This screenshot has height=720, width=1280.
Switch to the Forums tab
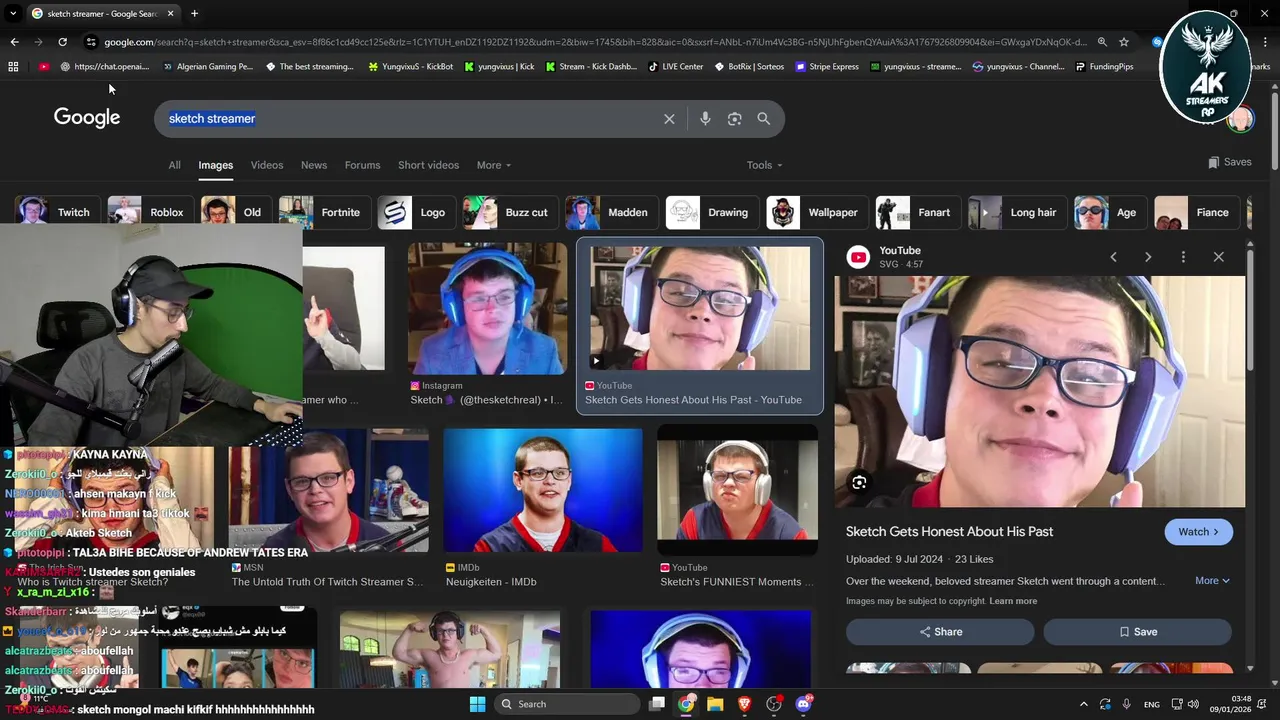pyautogui.click(x=362, y=165)
